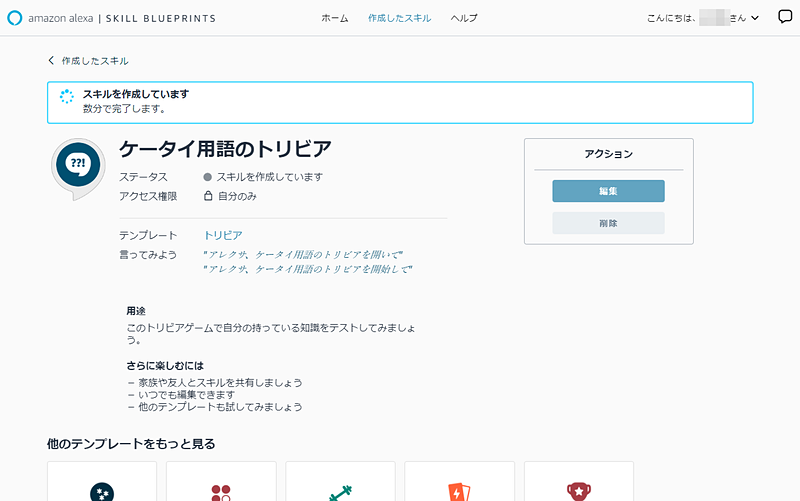Click the trivia skill ??! bubble icon

pyautogui.click(x=78, y=169)
